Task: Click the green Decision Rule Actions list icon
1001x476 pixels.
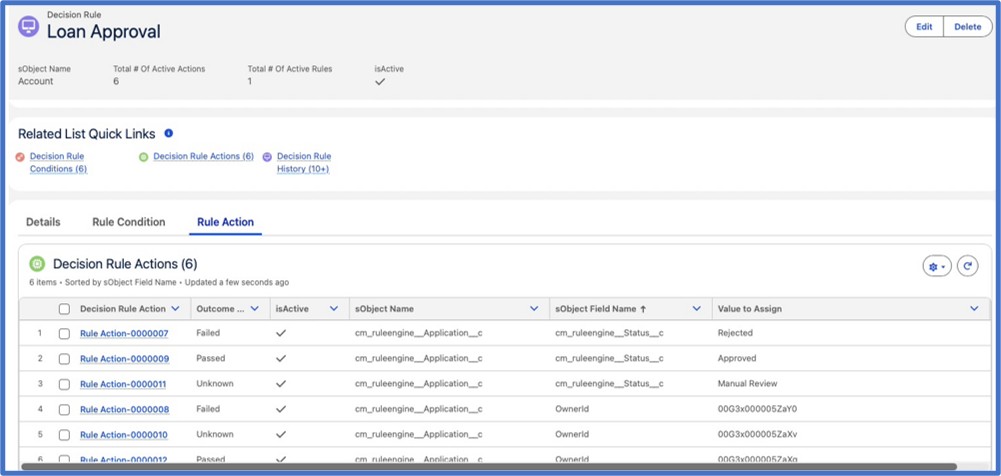Action: click(x=38, y=264)
